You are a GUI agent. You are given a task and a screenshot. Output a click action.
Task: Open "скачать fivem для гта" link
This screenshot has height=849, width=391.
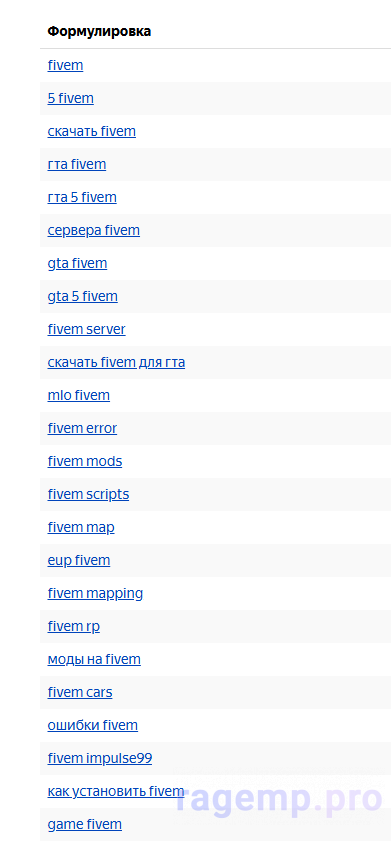coord(116,363)
